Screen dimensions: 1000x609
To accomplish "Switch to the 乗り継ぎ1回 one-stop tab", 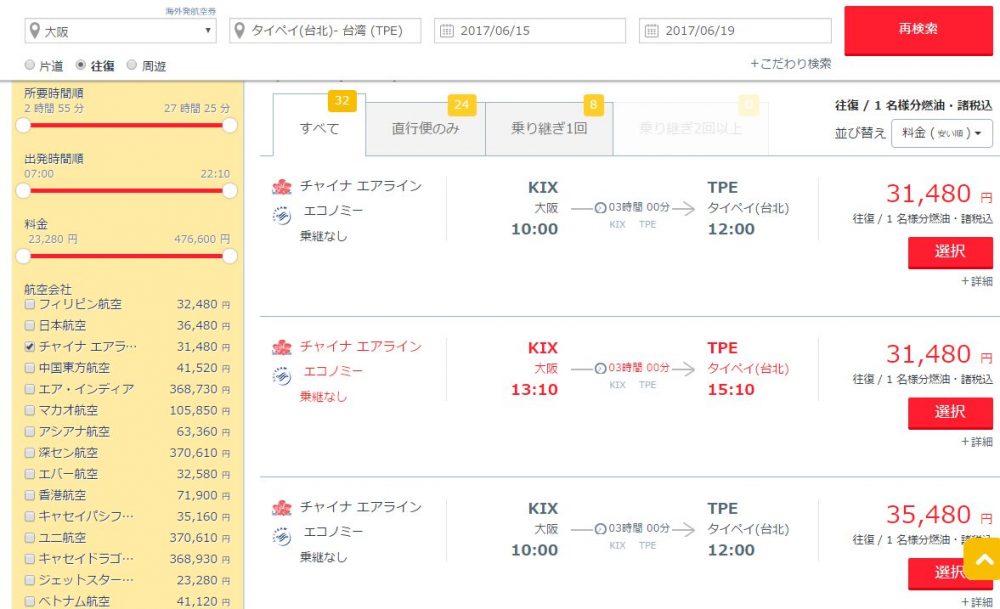I will pos(549,128).
